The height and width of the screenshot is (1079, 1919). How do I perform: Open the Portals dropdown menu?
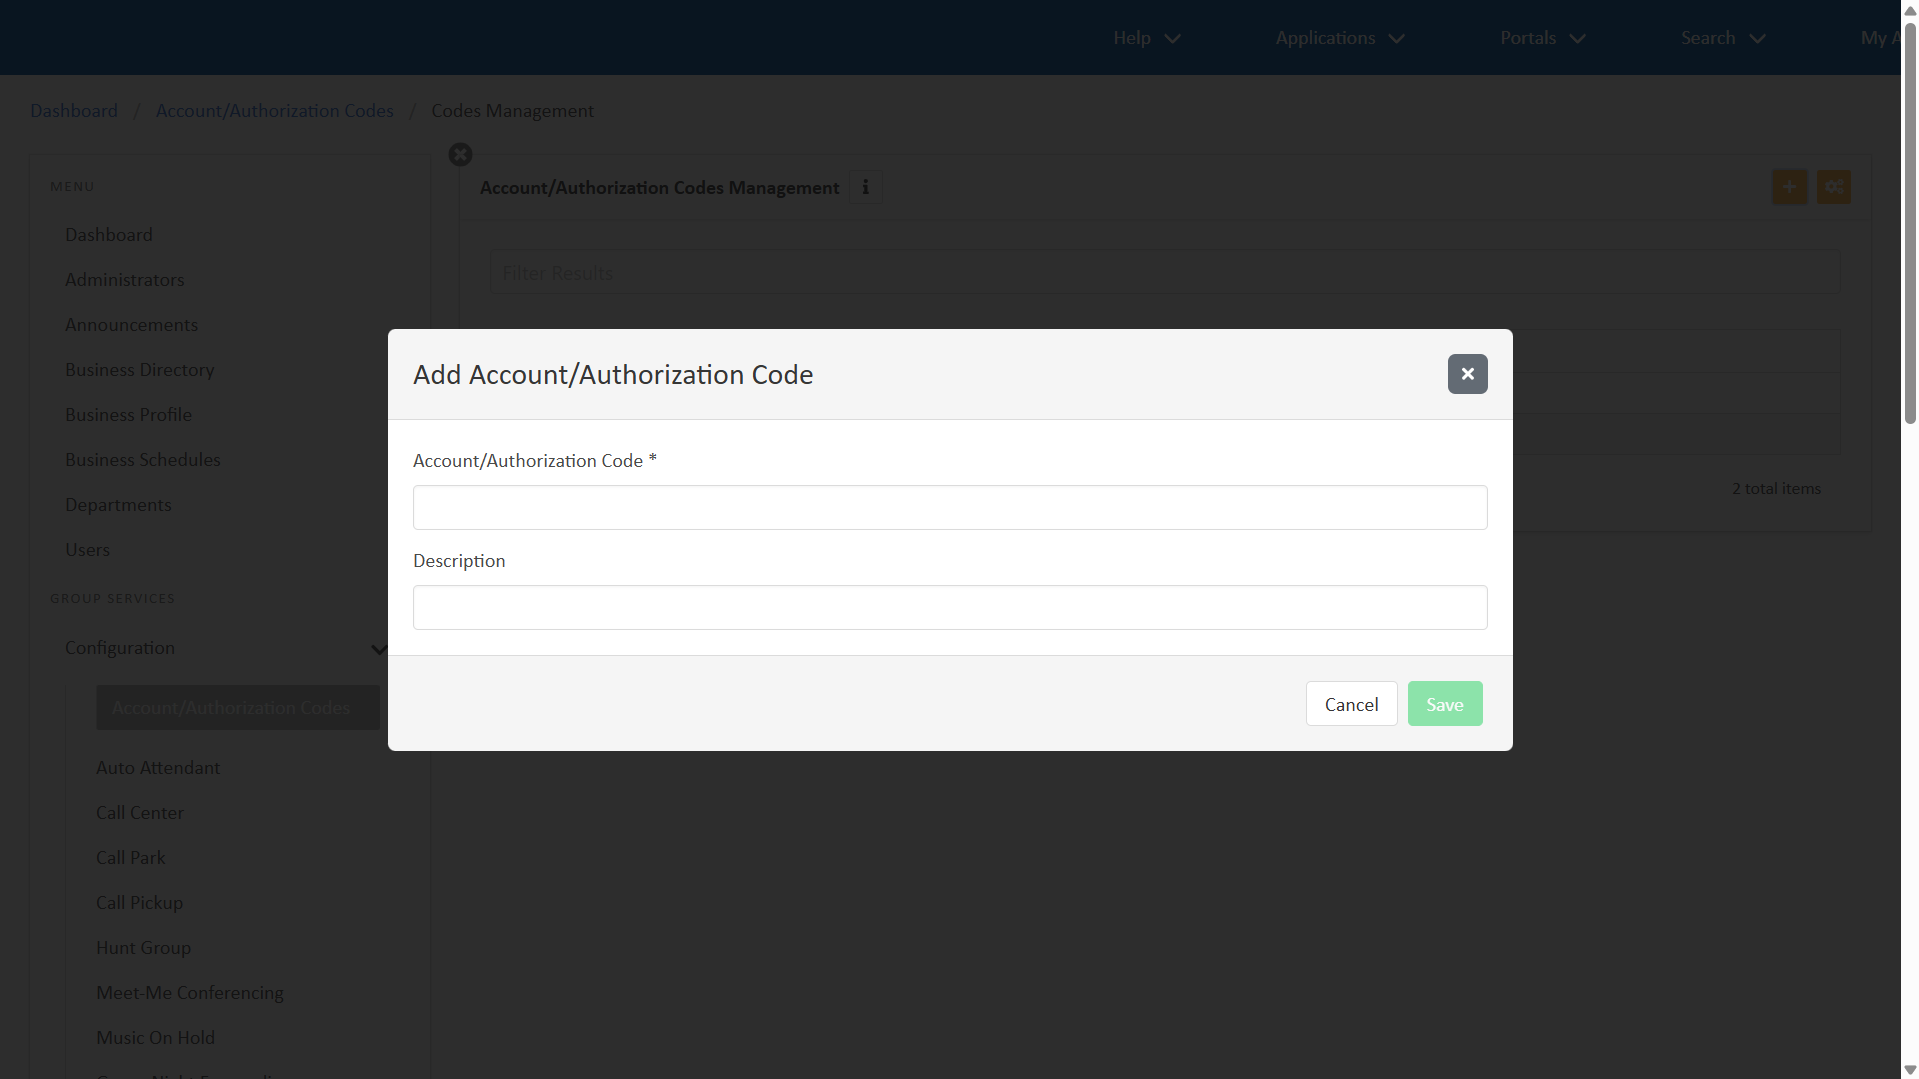tap(1542, 38)
